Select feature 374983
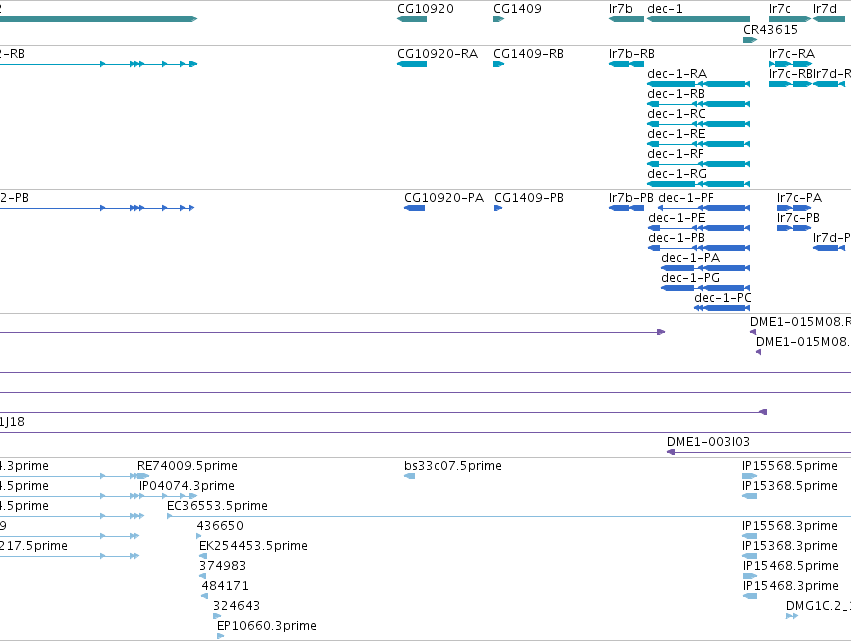851x641 pixels. (202, 576)
